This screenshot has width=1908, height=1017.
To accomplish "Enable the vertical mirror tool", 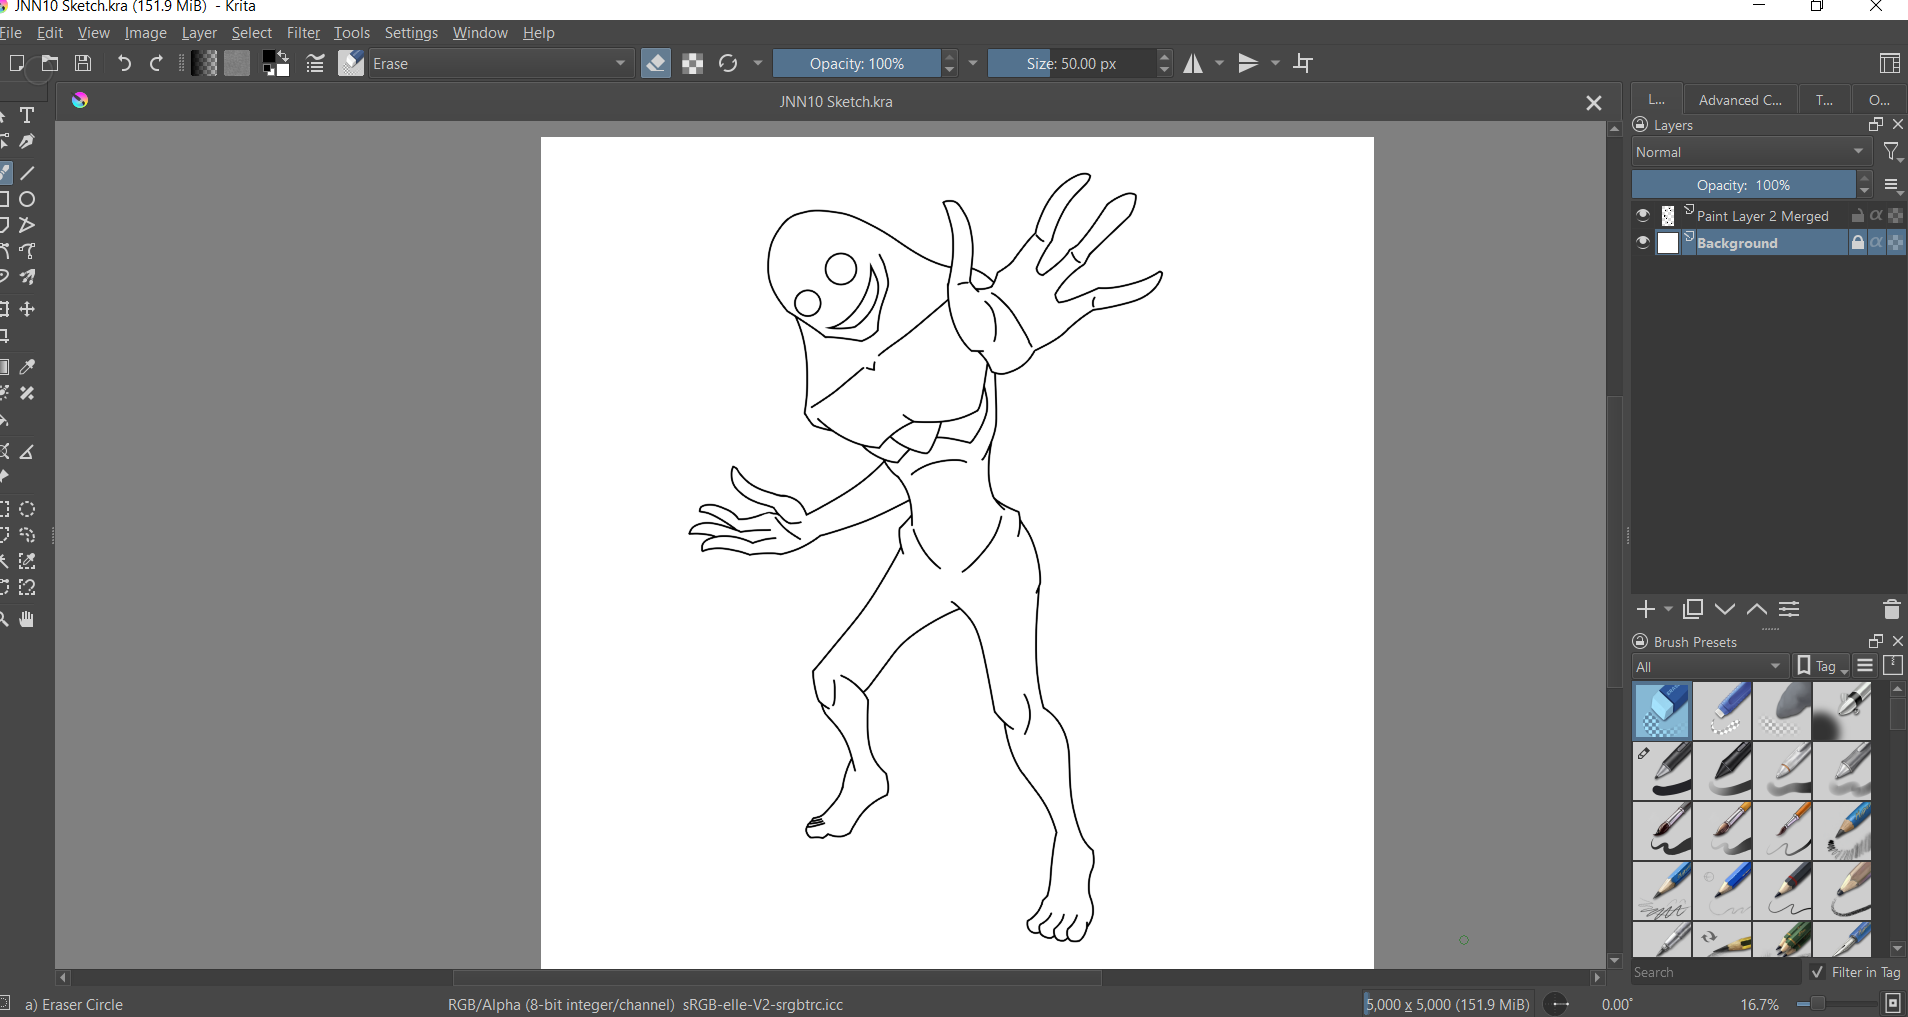I will (1249, 64).
